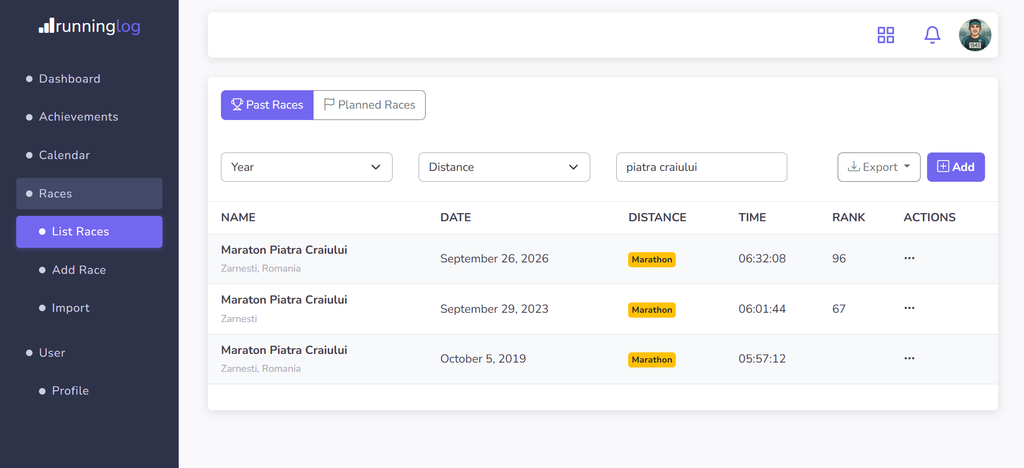1024x468 pixels.
Task: Open the 2023 Maraton Piatra Craiului race name
Action: click(284, 300)
